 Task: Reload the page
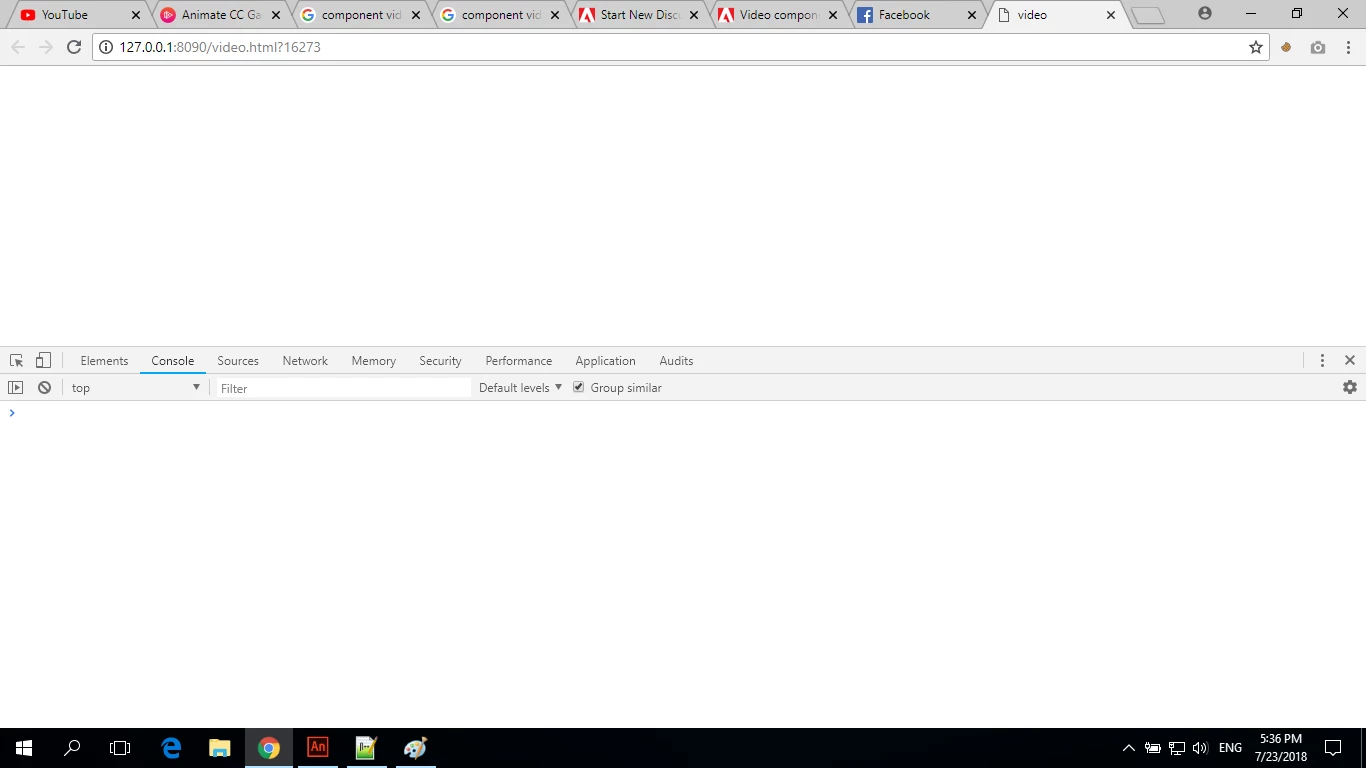(74, 47)
